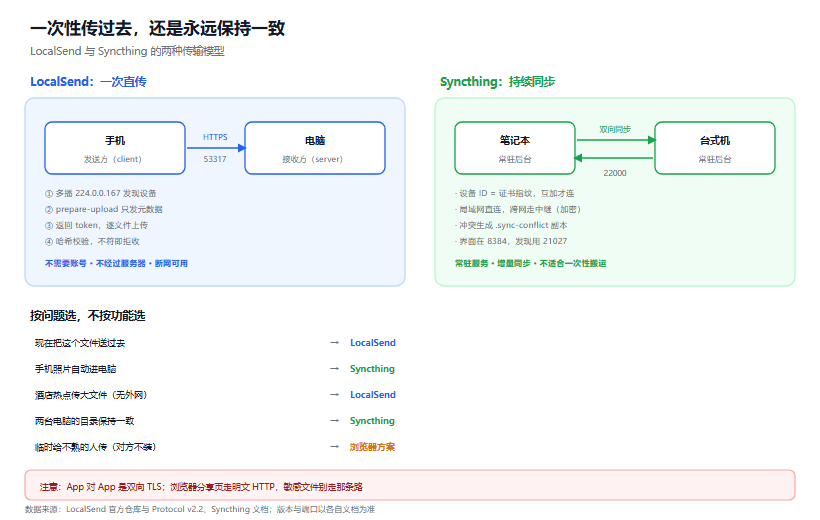
Task: Click the 电脑 接收方 (server) box
Action: click(315, 148)
